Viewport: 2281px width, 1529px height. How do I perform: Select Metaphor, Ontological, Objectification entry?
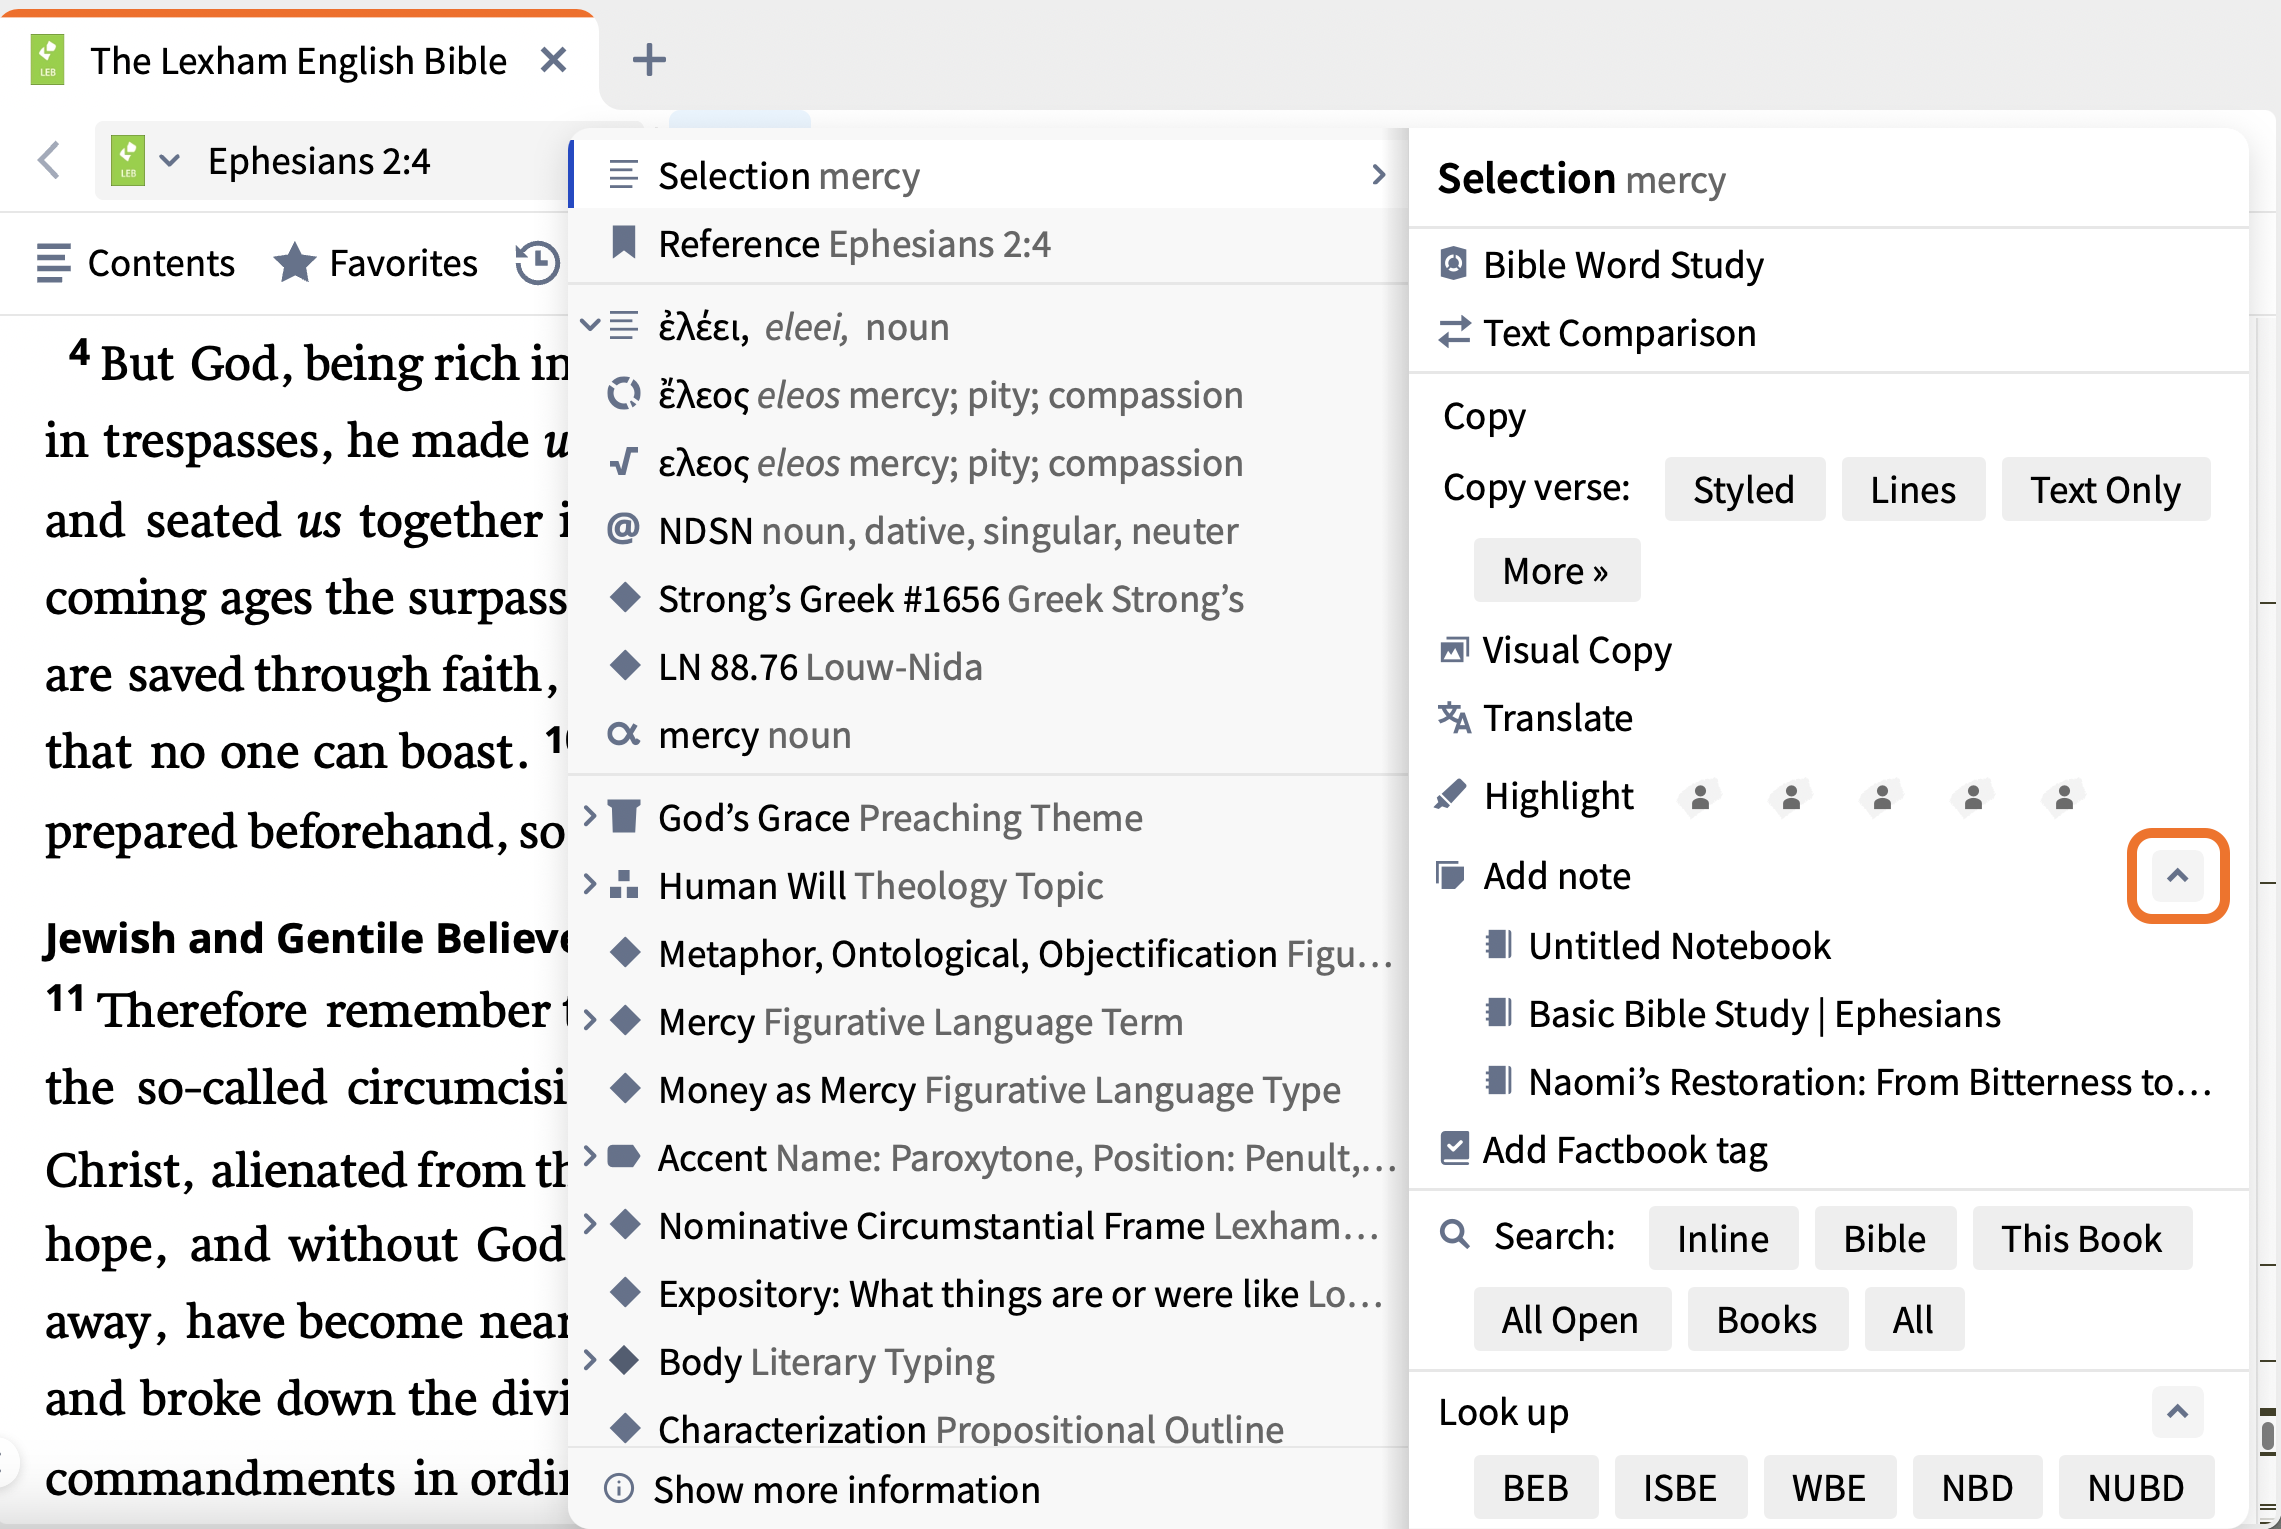click(x=988, y=954)
